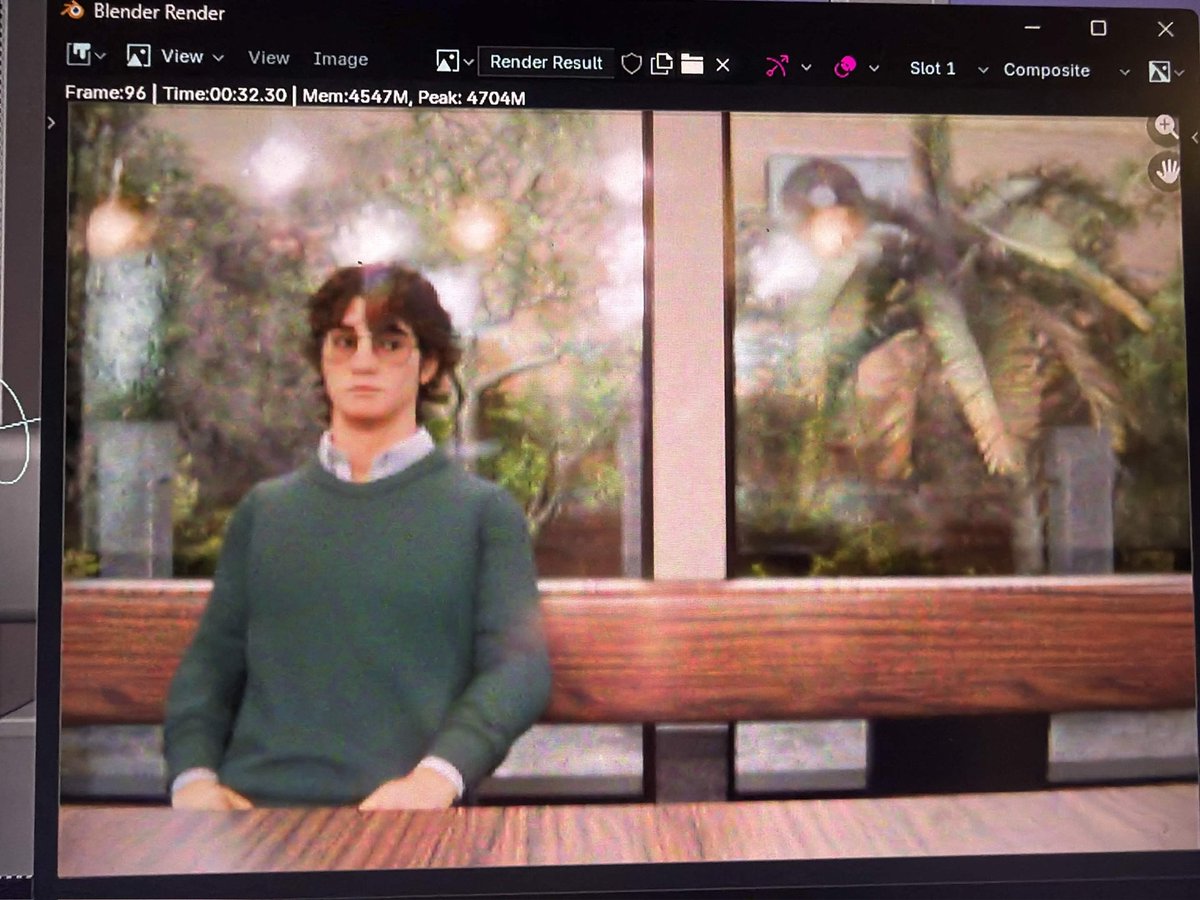Click the new image duplicate icon
1200x900 pixels.
click(x=661, y=64)
